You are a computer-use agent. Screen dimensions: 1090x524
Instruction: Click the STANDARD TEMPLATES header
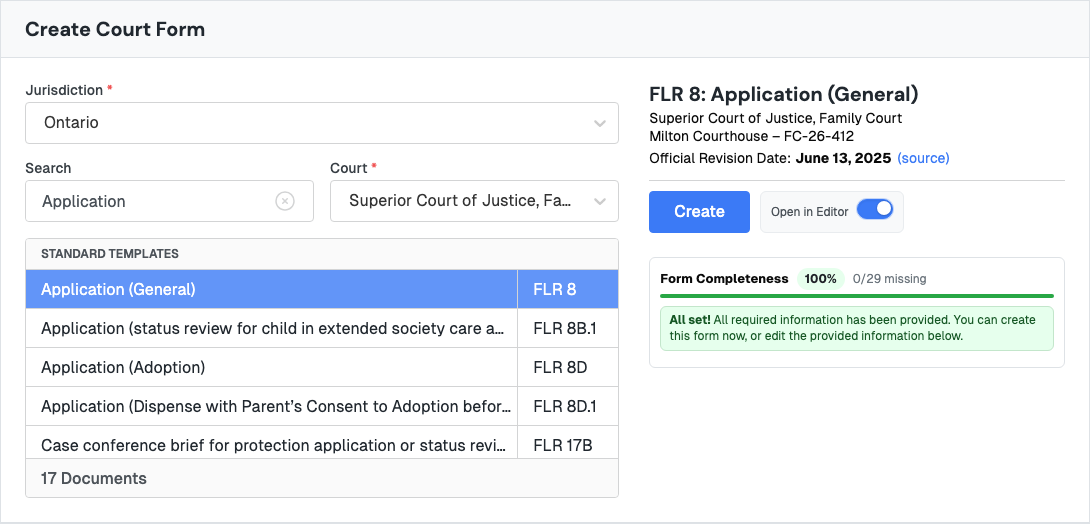point(322,254)
